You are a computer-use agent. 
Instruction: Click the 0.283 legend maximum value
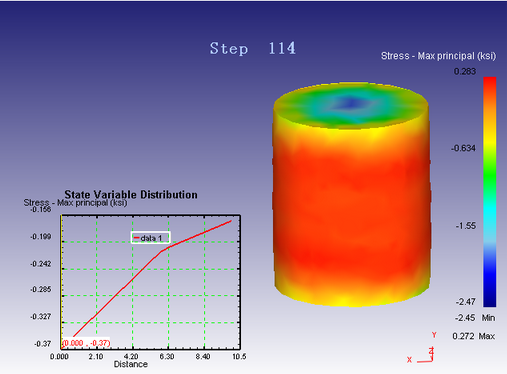465,71
